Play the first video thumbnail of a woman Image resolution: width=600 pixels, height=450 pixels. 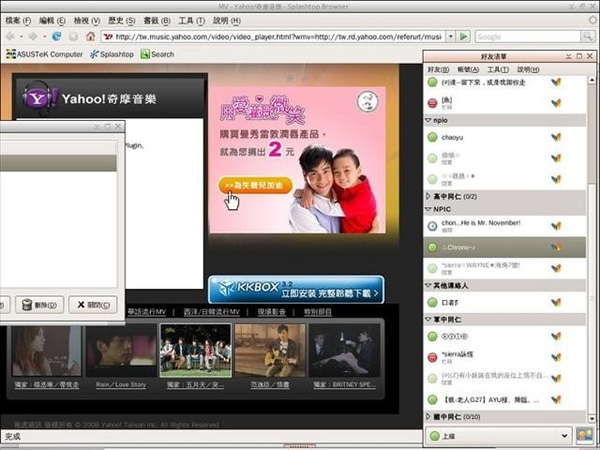coord(46,350)
